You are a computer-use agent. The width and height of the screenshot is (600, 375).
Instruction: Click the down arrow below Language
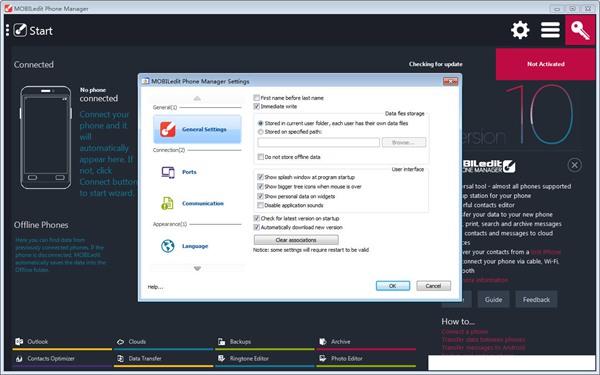click(197, 268)
